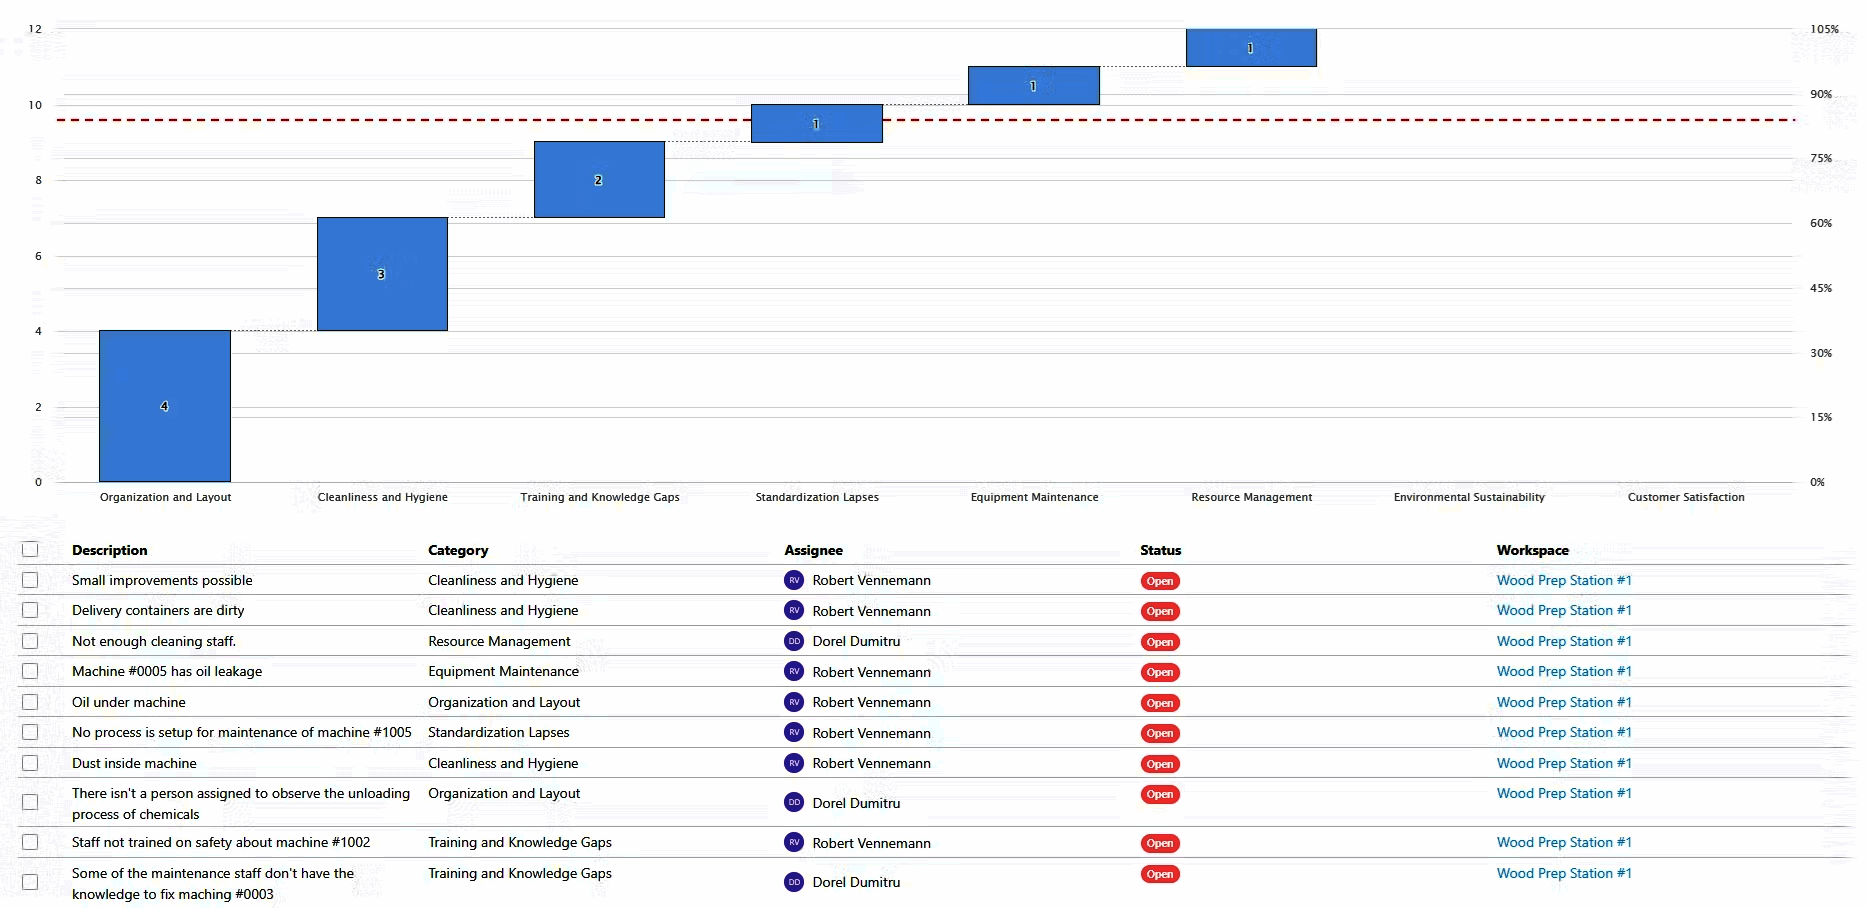Click the Open badge in the Resource Management table row
1866x908 pixels.
pyautogui.click(x=1160, y=642)
